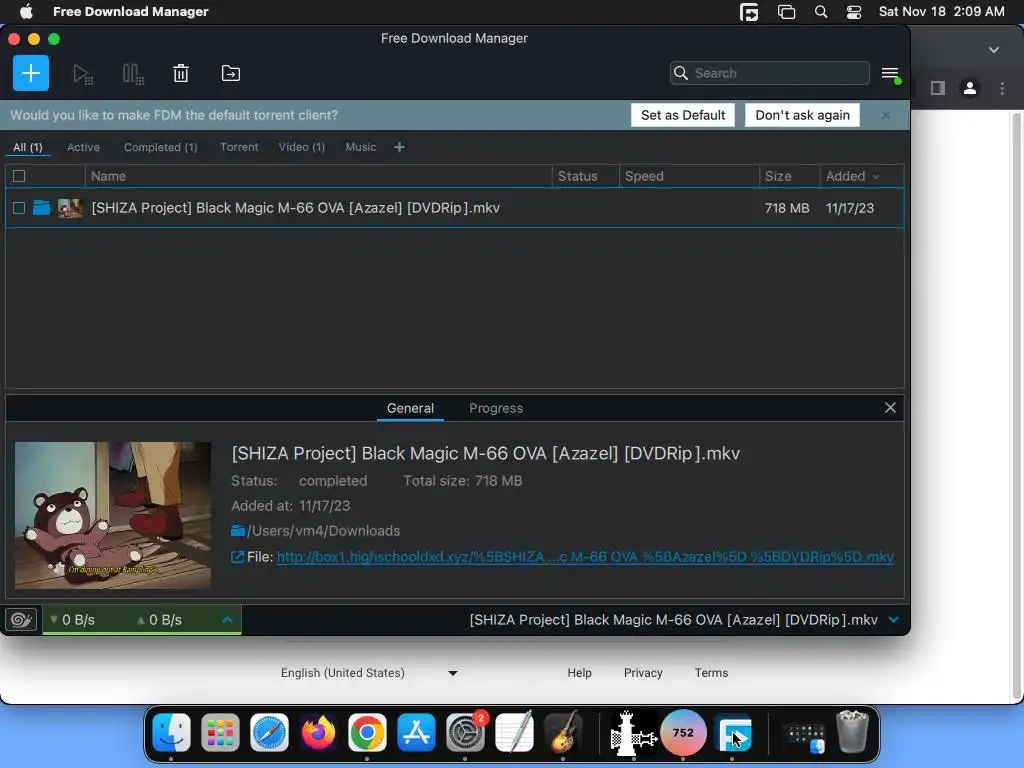
Task: Tick the select-all checkbox in table header
Action: point(19,176)
